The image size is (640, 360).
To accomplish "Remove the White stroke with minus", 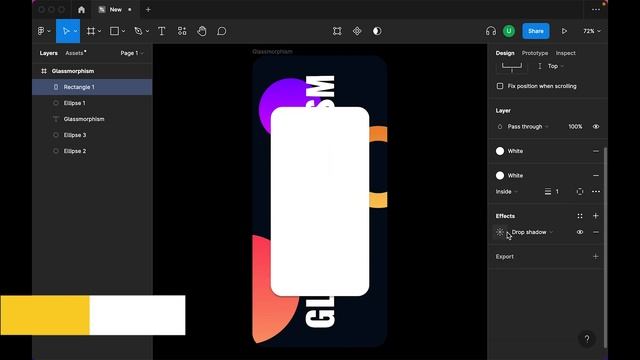I will tap(596, 176).
